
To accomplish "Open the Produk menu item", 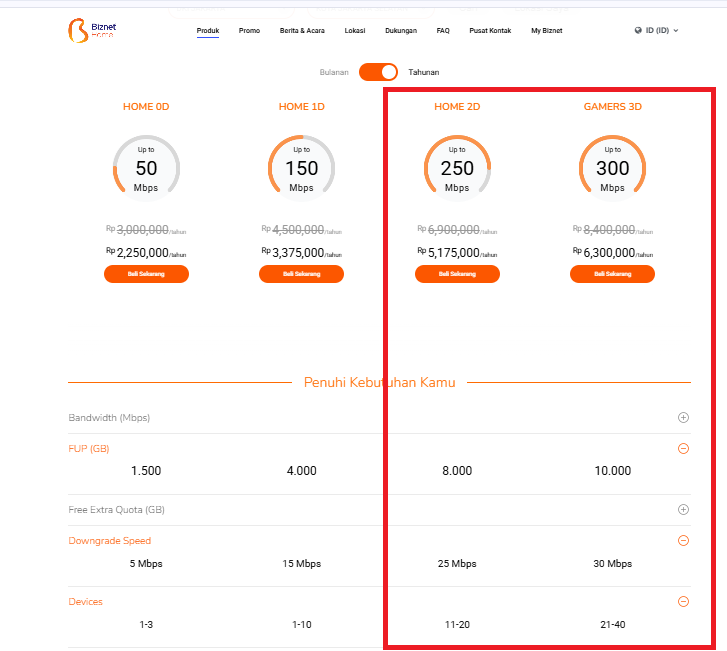I will pos(208,31).
